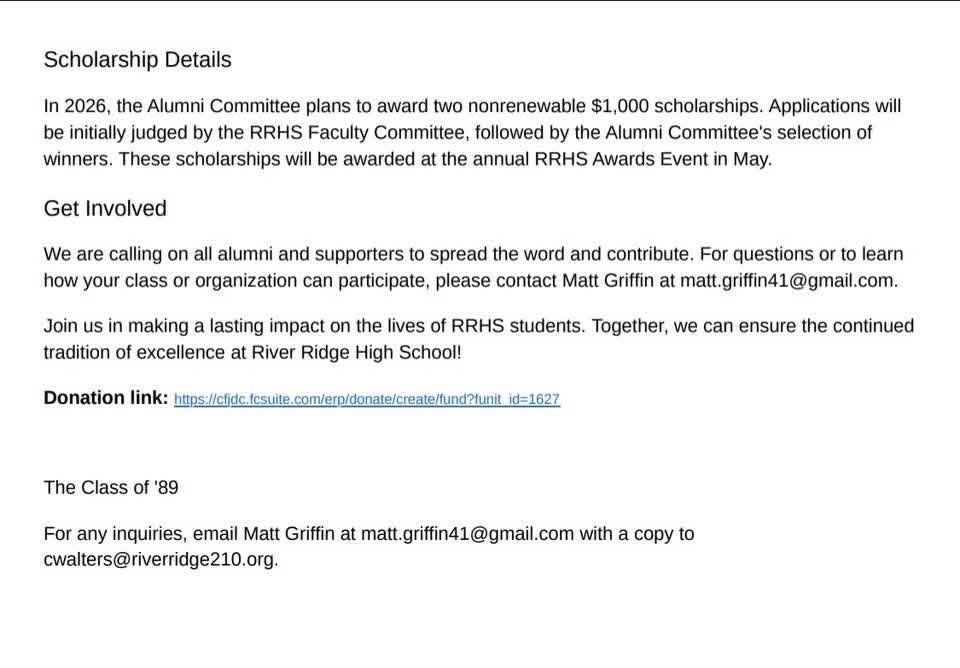Screen dimensions: 960x668
Task: Click "We are calling on all alumni" text
Action: (158, 254)
